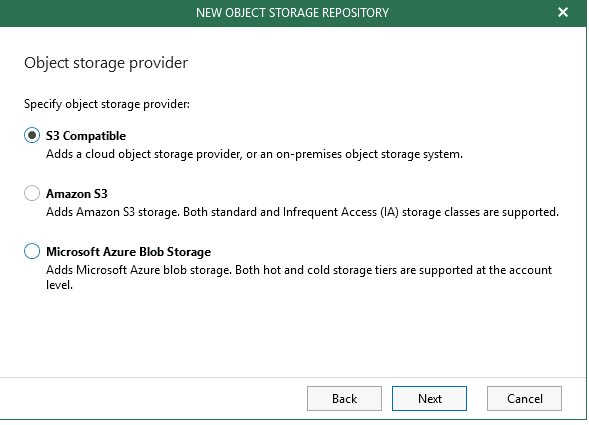Close the New Object Storage Repository dialog
The width and height of the screenshot is (589, 425).
tap(563, 12)
